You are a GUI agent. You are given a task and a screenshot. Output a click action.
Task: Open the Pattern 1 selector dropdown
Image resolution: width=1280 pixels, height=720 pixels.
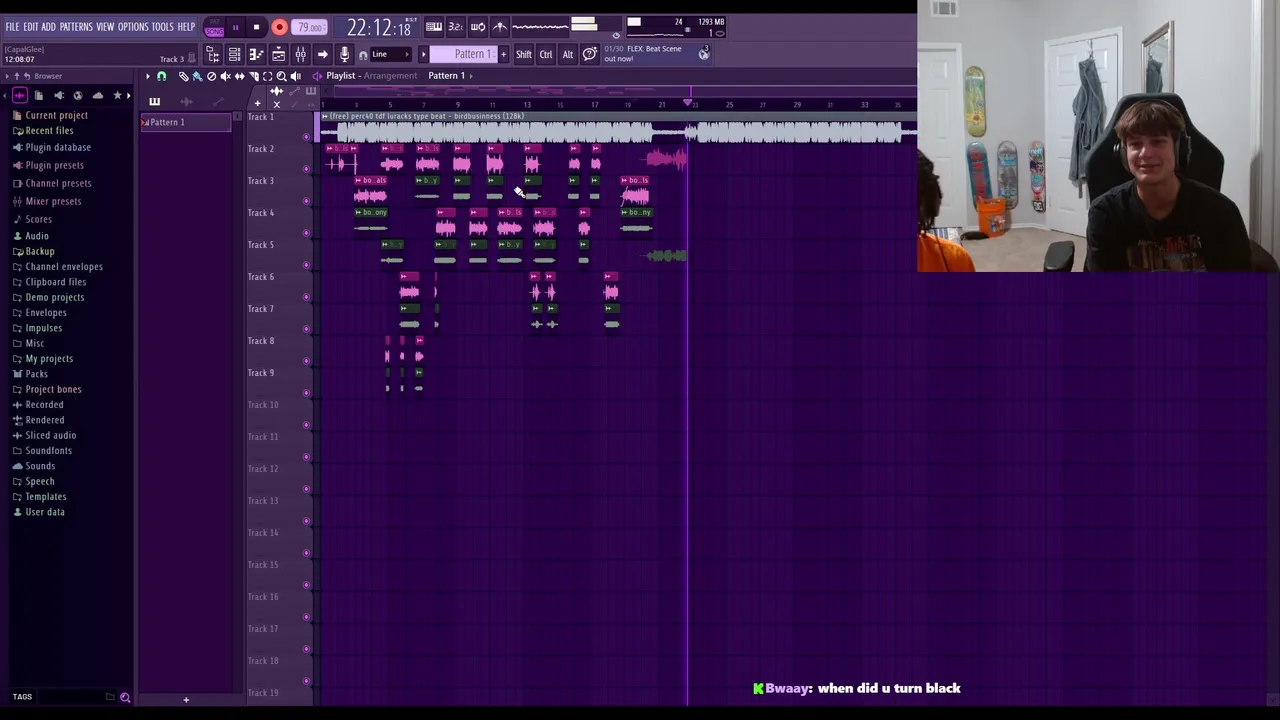[x=463, y=54]
